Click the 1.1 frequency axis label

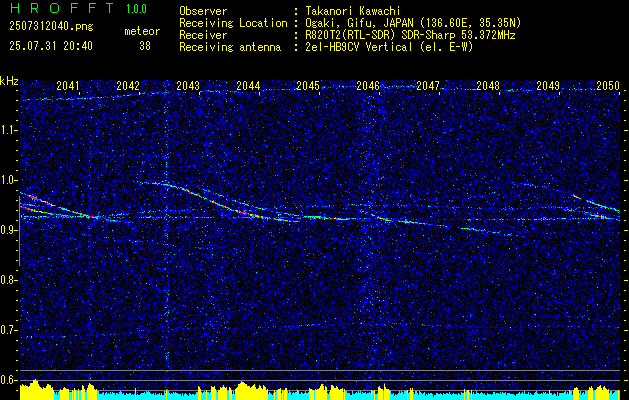(8, 130)
